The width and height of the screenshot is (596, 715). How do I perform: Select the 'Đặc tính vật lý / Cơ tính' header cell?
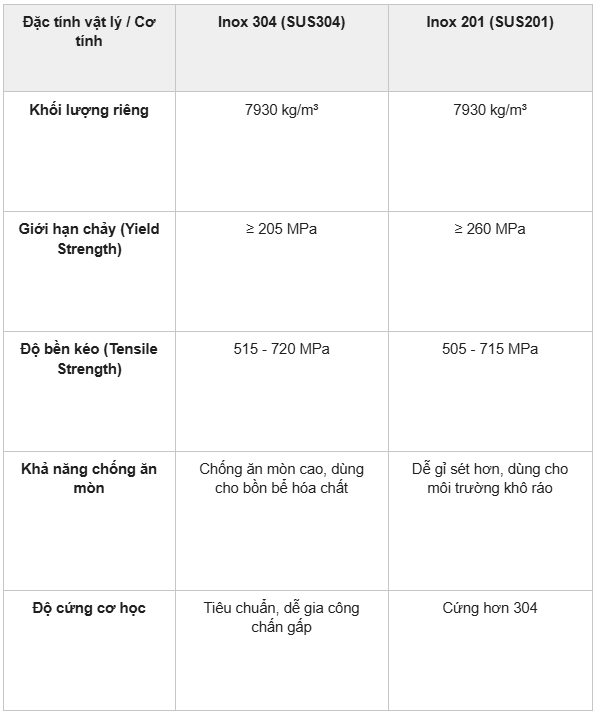[x=89, y=48]
